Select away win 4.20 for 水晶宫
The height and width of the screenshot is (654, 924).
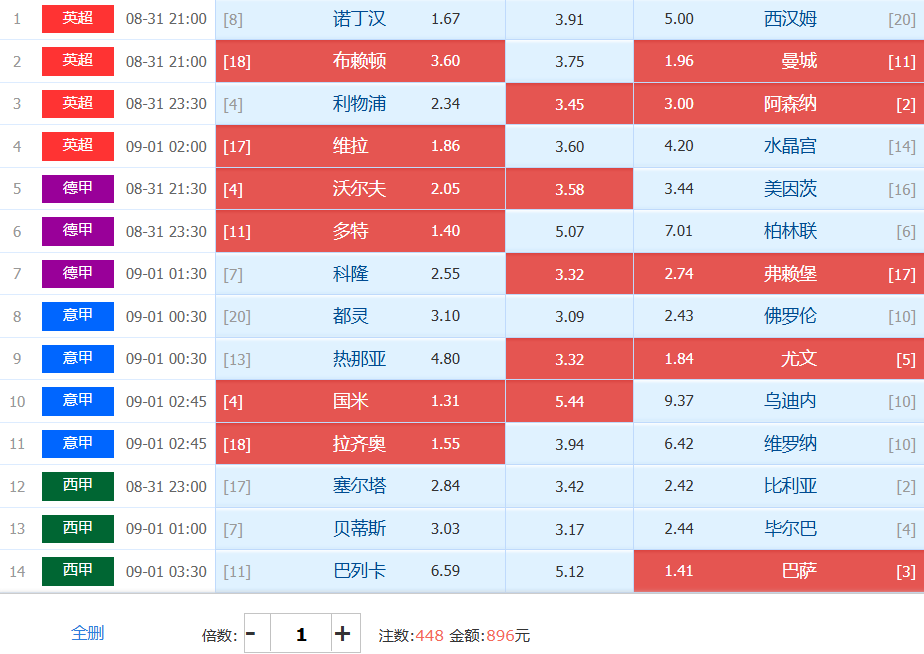tap(779, 146)
